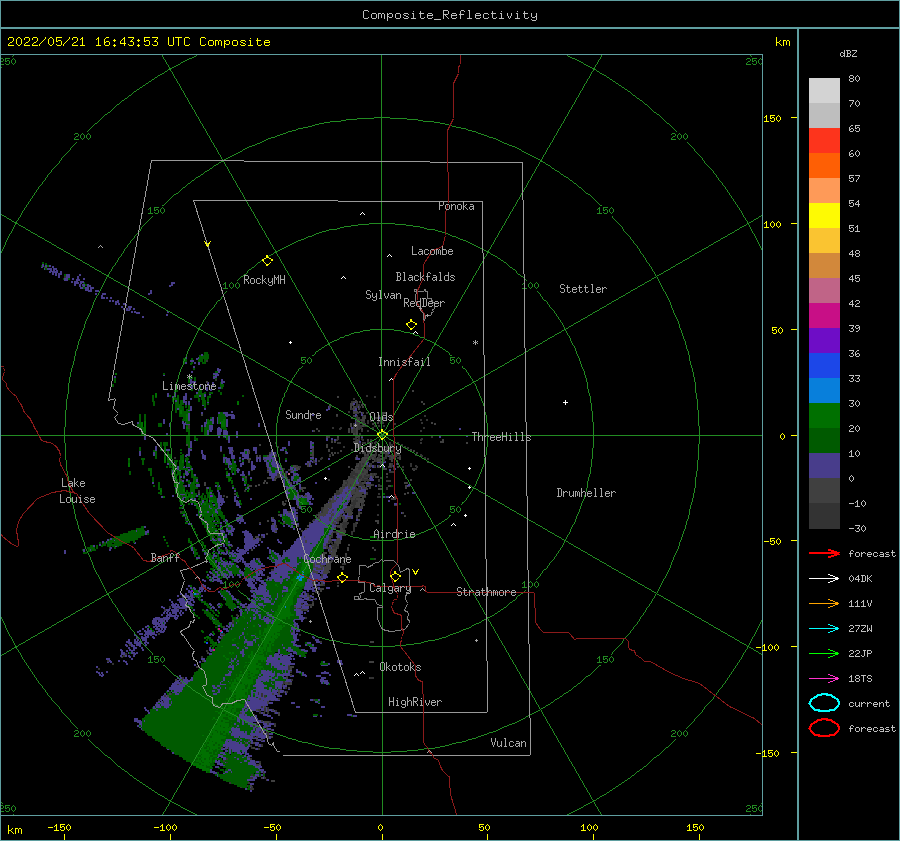Click the yellow diamond marker west of Calgary
Screen dimensions: 900x841
pos(343,578)
